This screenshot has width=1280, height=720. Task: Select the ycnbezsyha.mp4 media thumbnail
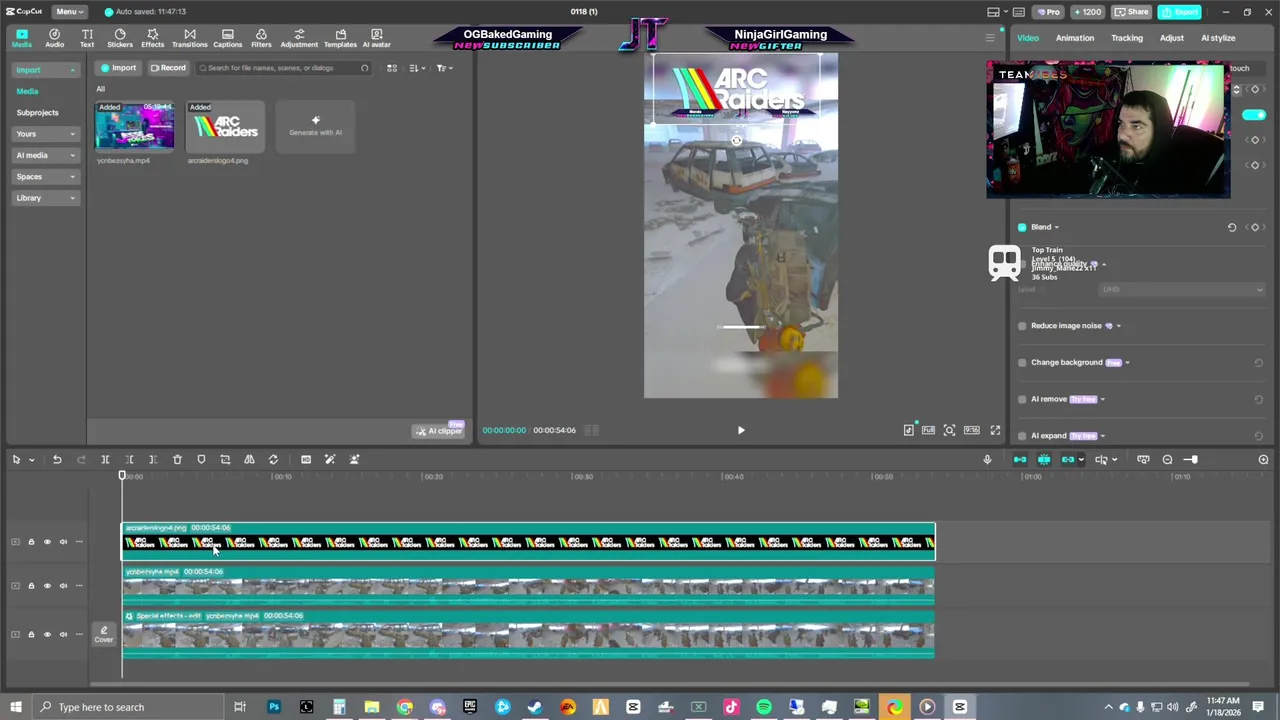tap(134, 125)
